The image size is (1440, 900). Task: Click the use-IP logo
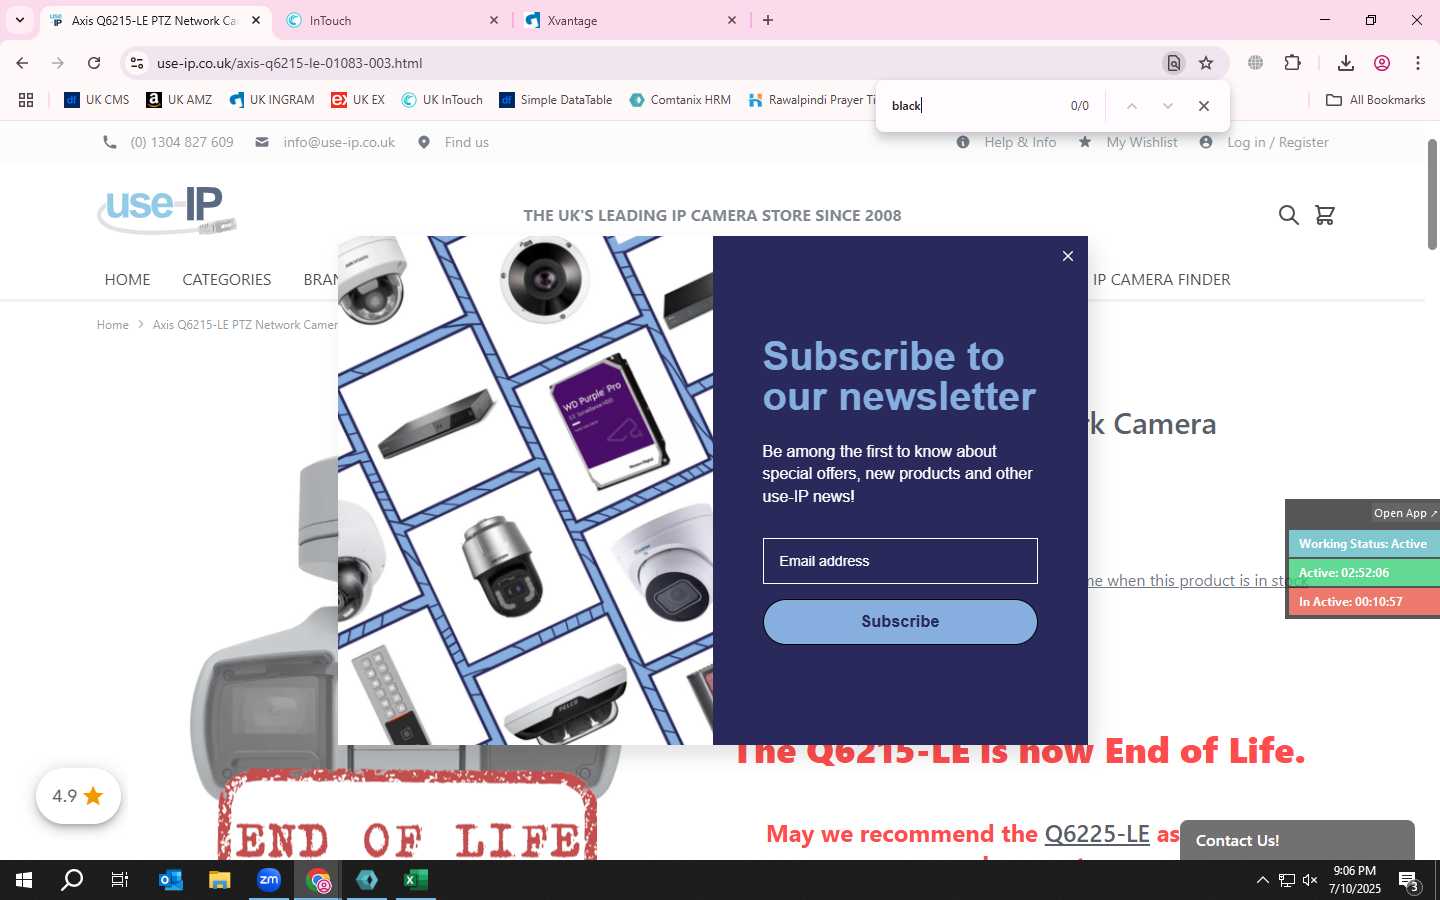click(x=167, y=210)
